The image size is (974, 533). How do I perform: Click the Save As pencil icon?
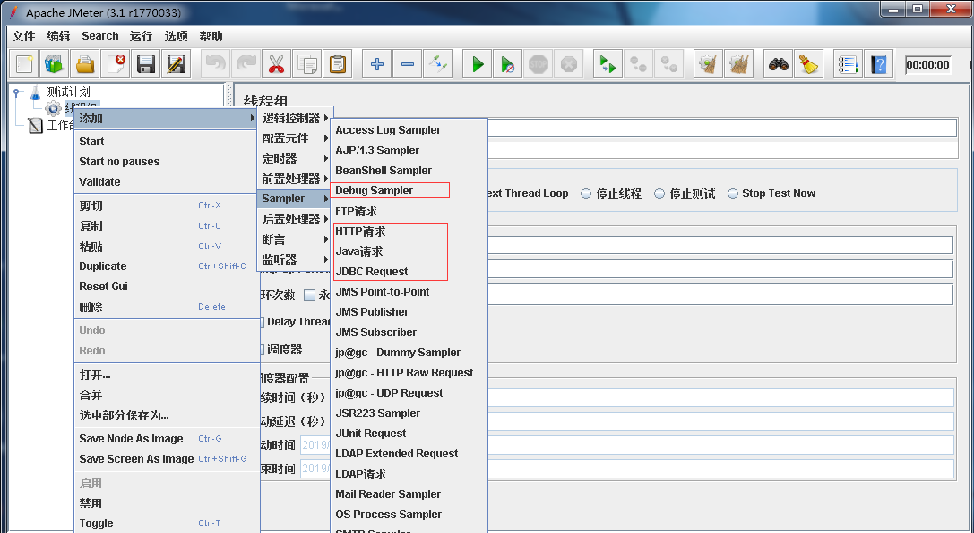(x=176, y=64)
